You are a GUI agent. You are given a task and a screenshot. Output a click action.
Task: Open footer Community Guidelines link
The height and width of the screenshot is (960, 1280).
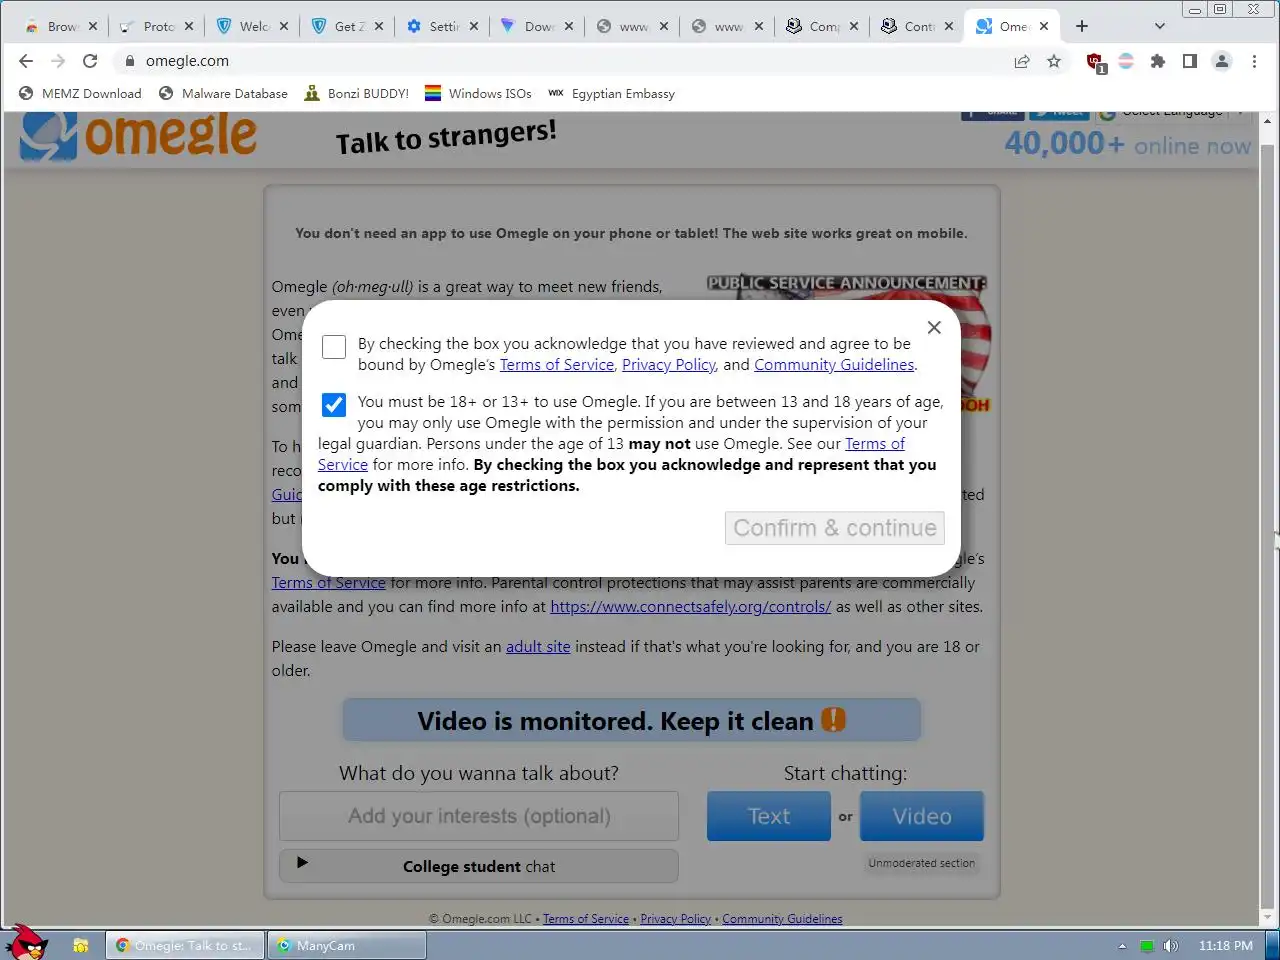coord(782,919)
